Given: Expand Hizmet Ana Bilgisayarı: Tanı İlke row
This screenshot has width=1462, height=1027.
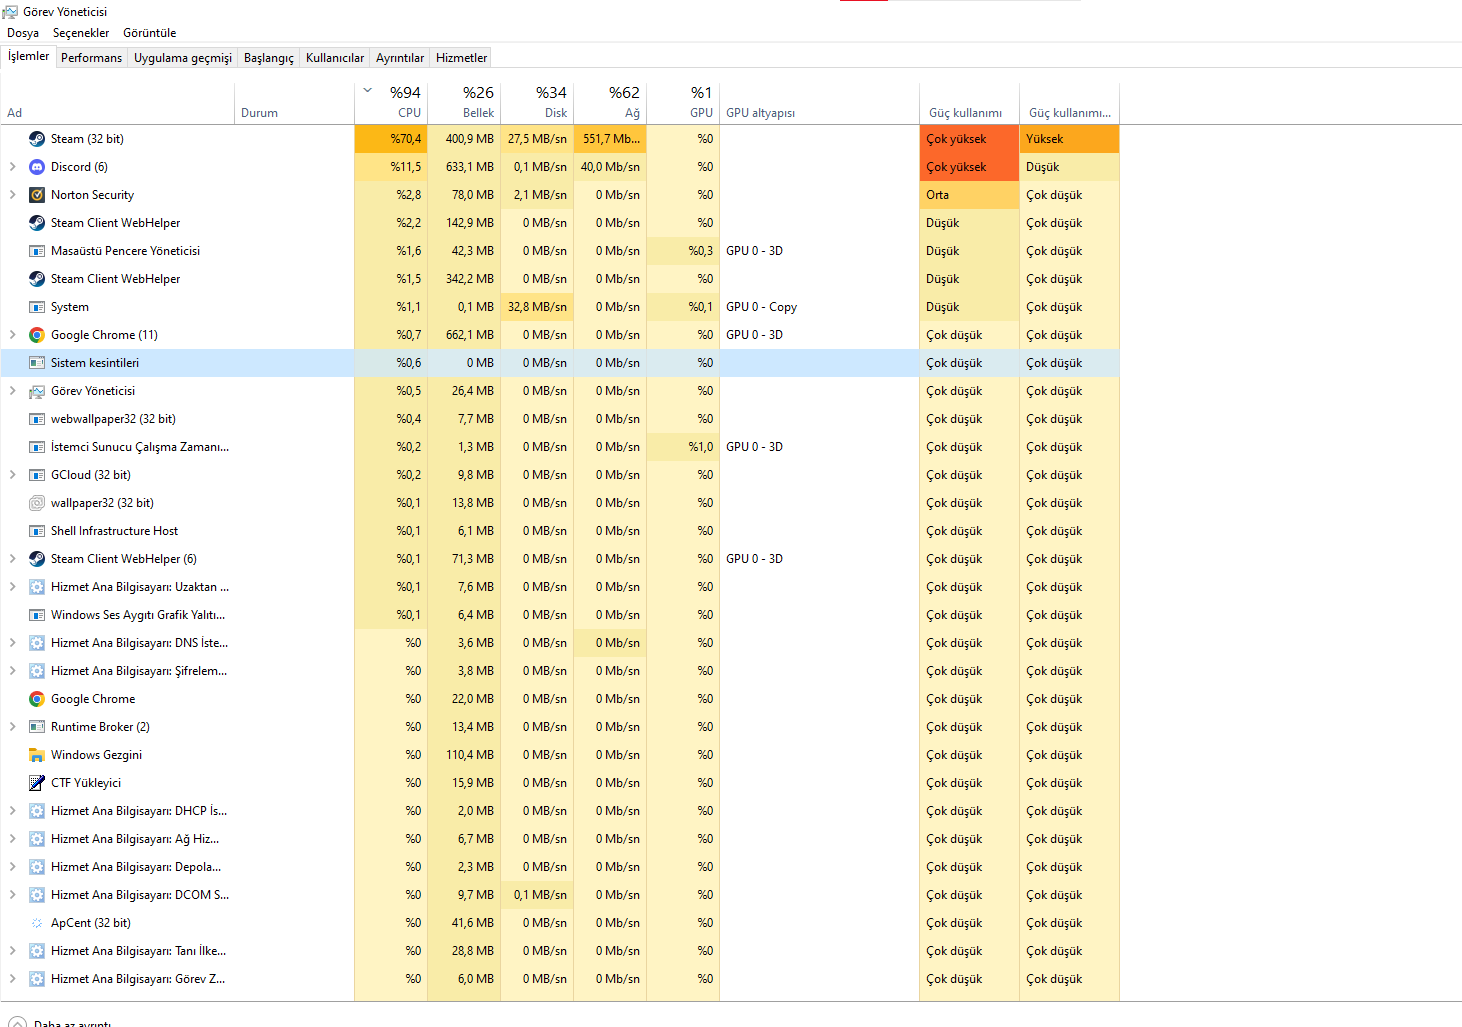Looking at the screenshot, I should pyautogui.click(x=12, y=951).
